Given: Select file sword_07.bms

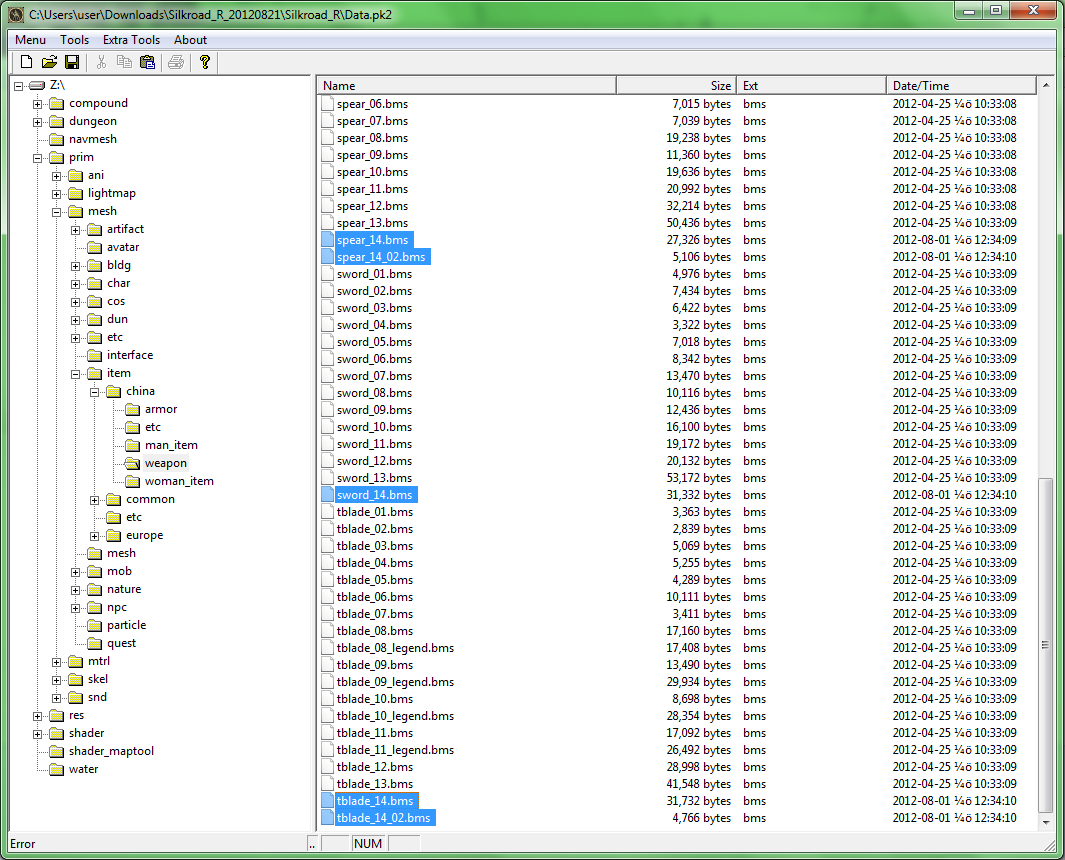Looking at the screenshot, I should coord(374,376).
